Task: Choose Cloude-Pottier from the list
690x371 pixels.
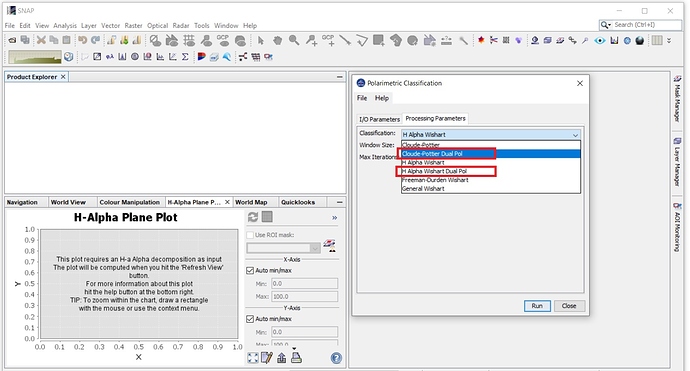Action: tap(491, 145)
